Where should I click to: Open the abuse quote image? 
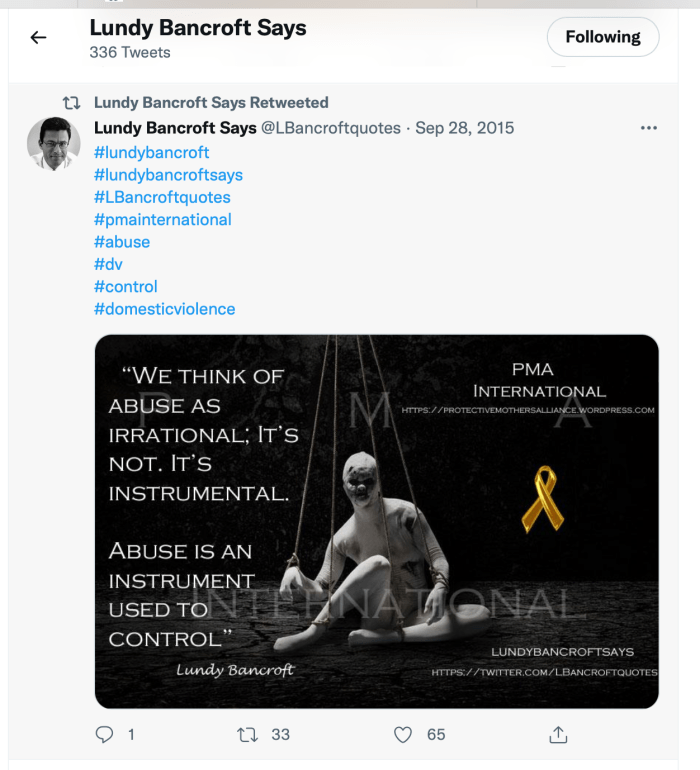[x=376, y=521]
